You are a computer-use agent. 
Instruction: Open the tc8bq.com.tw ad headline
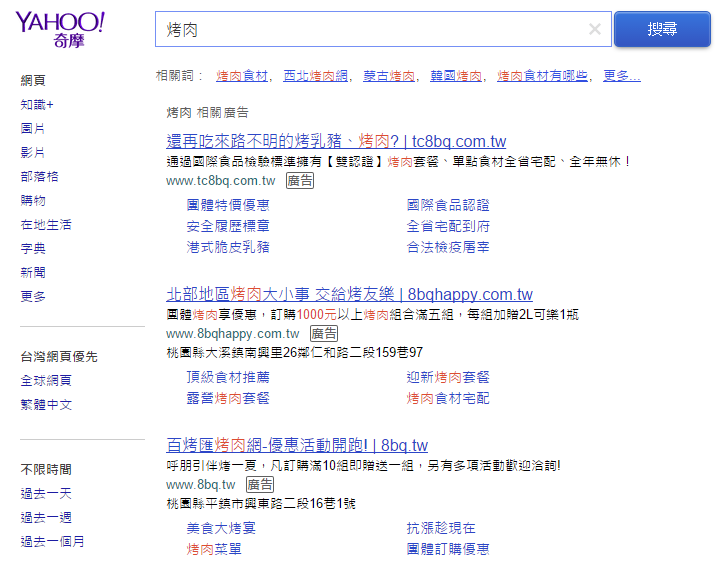[x=336, y=141]
